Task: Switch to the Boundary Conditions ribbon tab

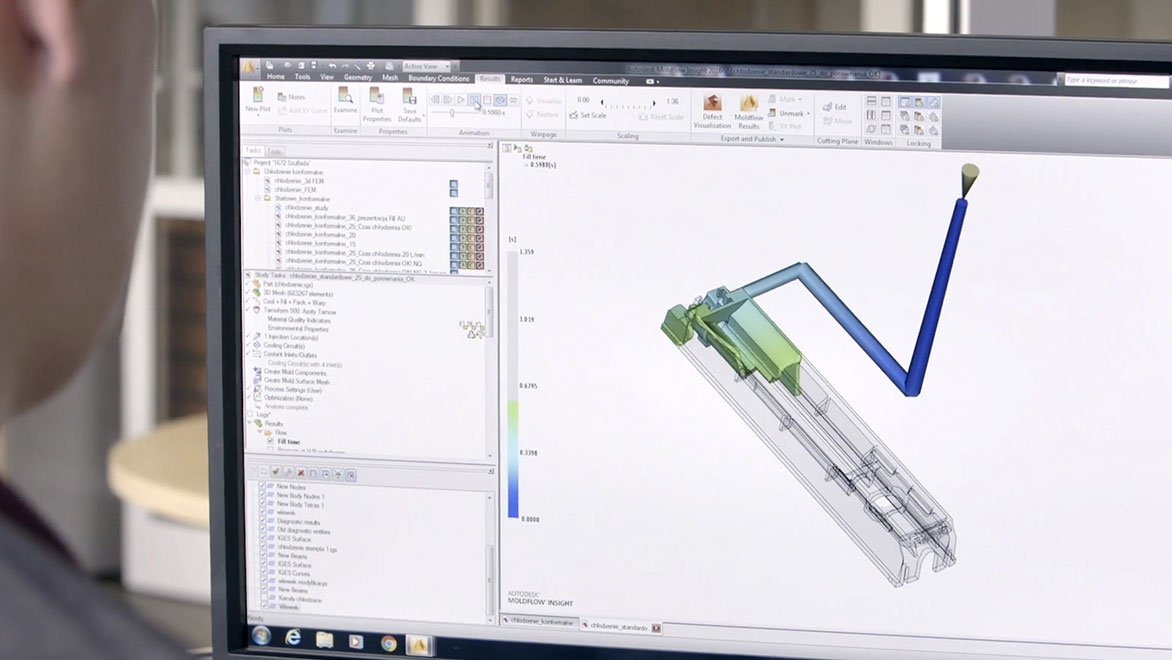Action: pos(438,78)
